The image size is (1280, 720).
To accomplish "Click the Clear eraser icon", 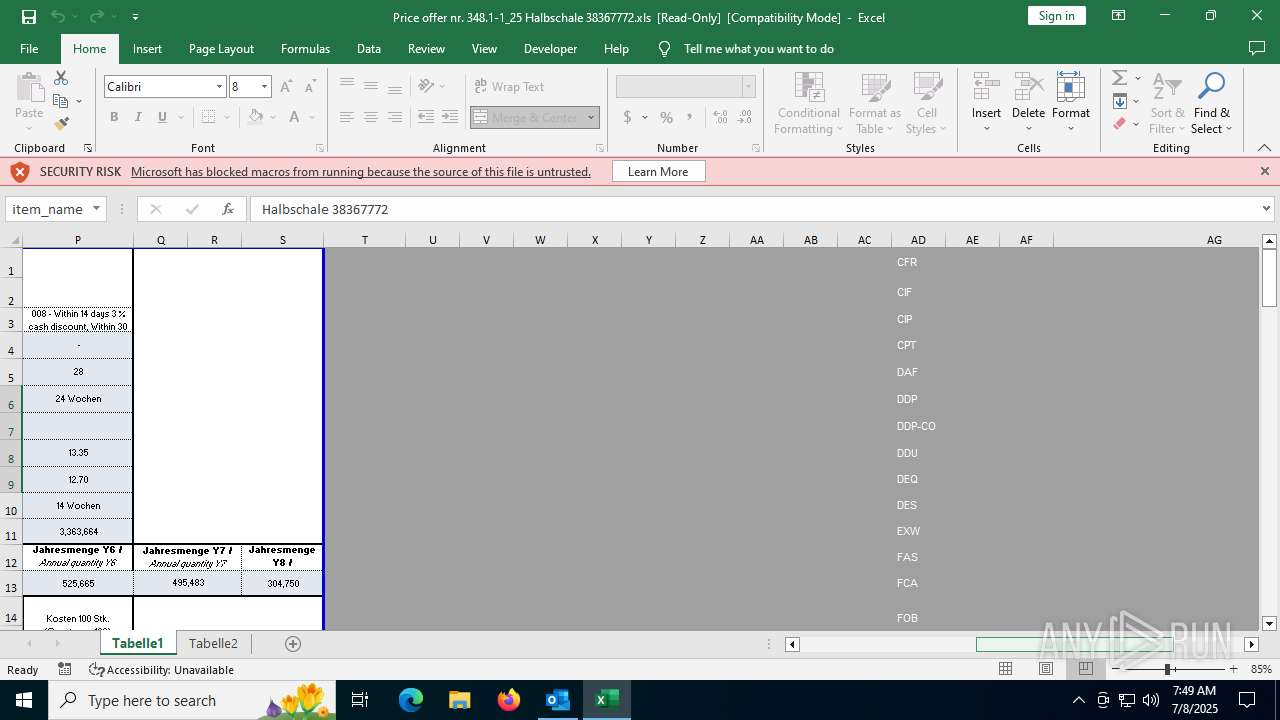I will pyautogui.click(x=1120, y=124).
